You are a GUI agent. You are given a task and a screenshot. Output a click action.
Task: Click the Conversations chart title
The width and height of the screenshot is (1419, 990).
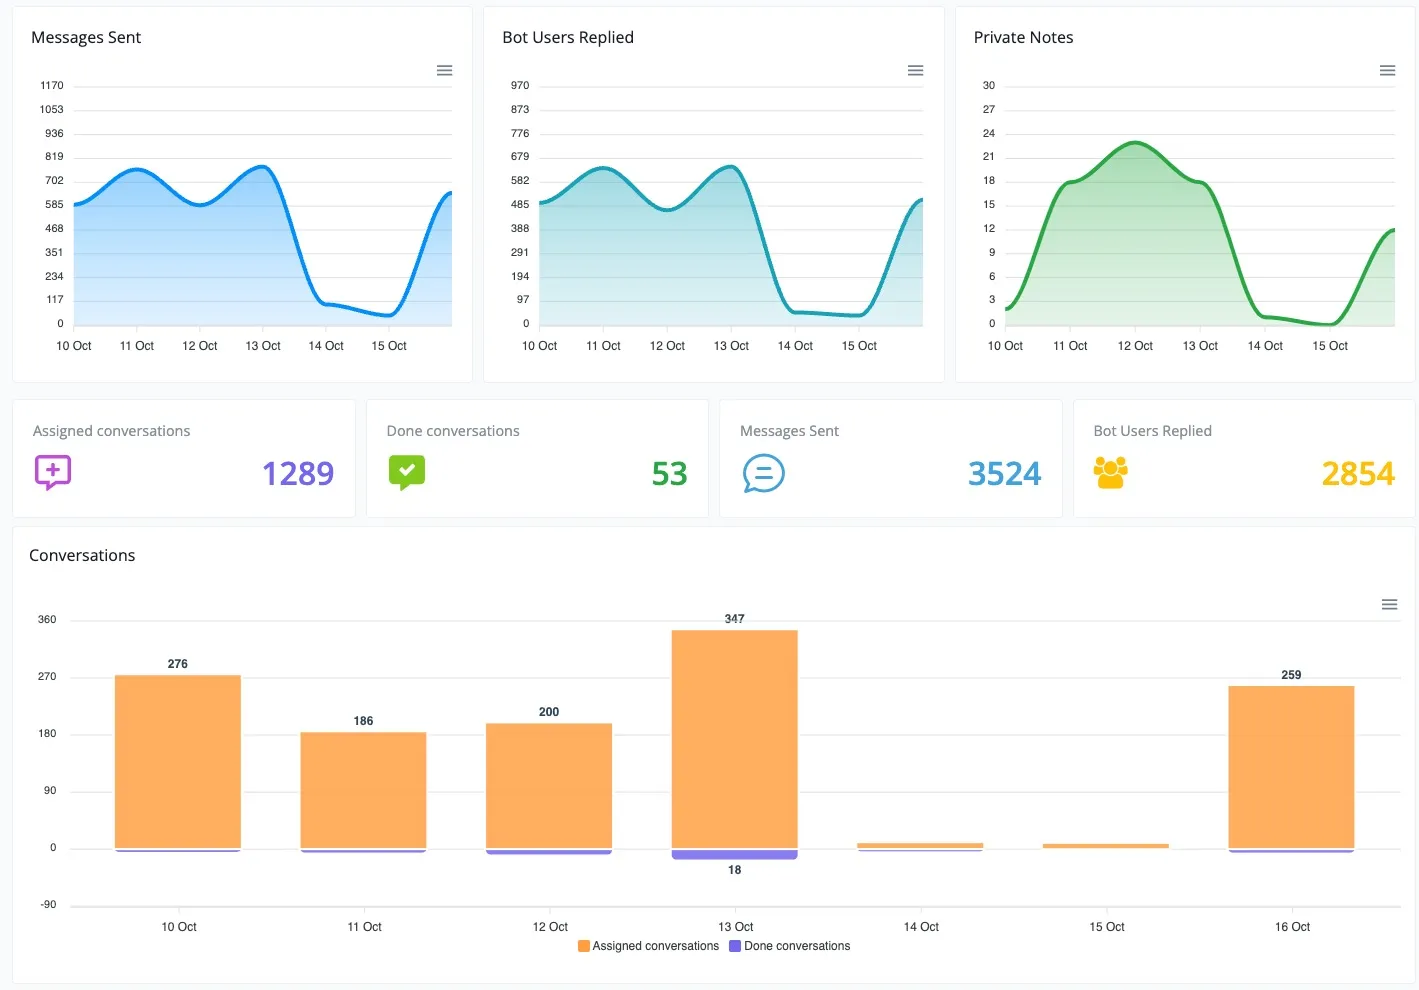[82, 555]
